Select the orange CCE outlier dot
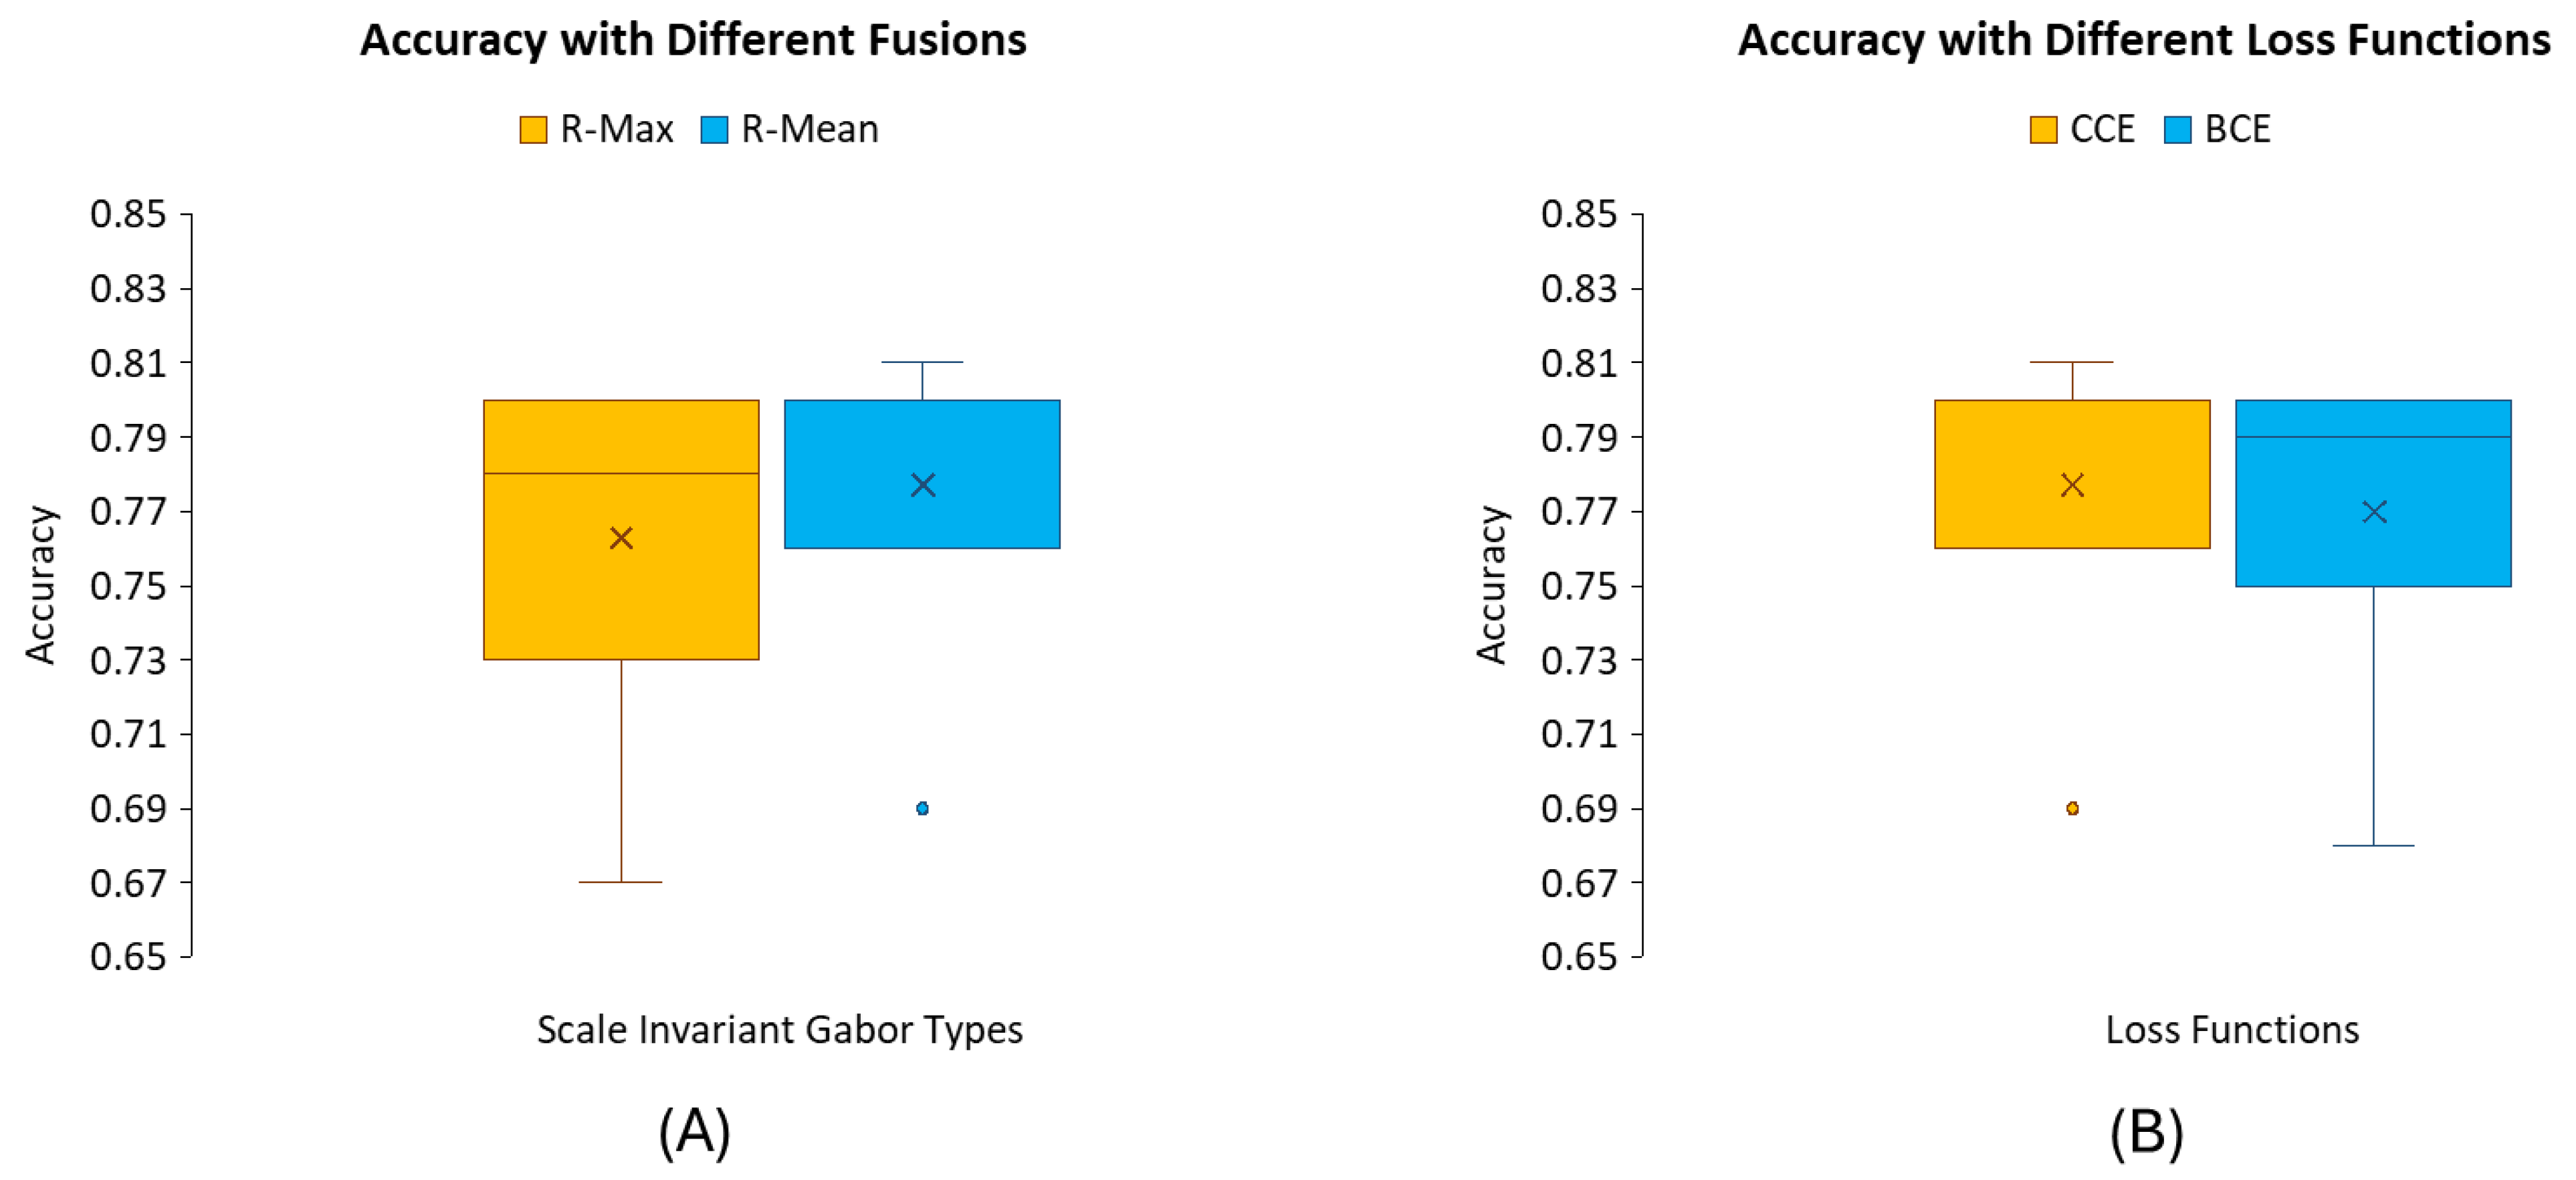2576x1180 pixels. tap(2072, 808)
